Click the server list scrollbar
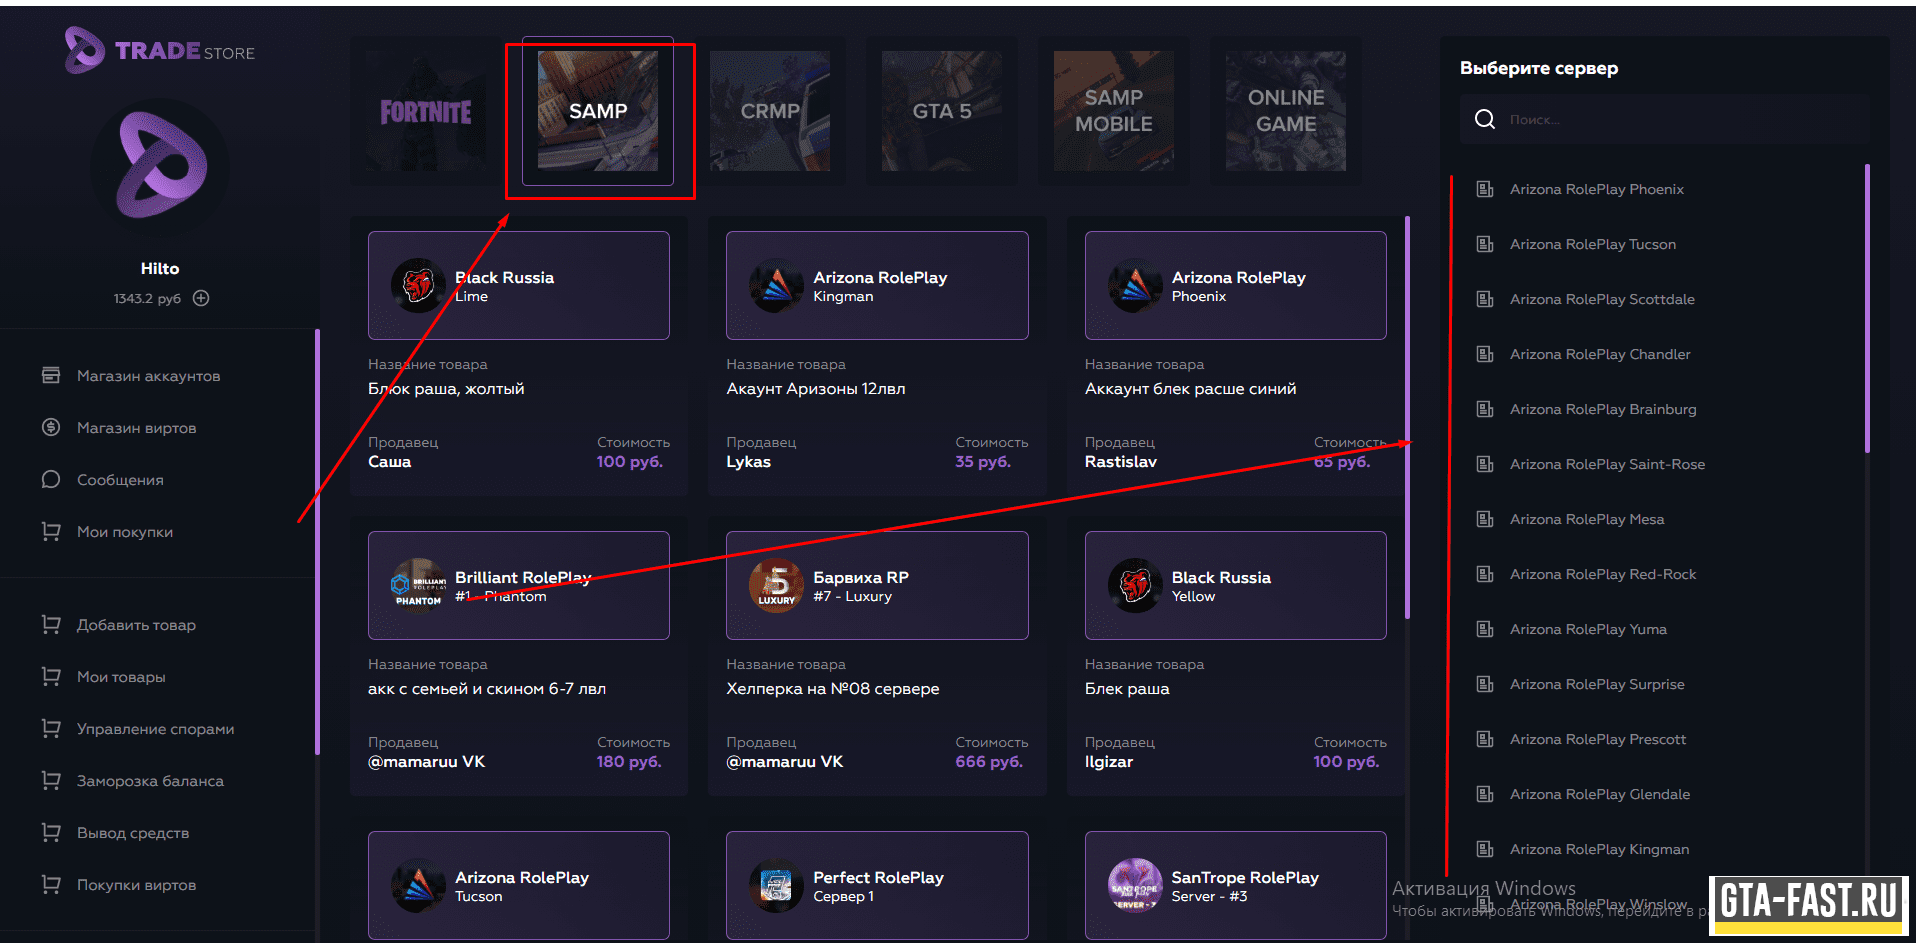This screenshot has width=1916, height=943. 1867,308
